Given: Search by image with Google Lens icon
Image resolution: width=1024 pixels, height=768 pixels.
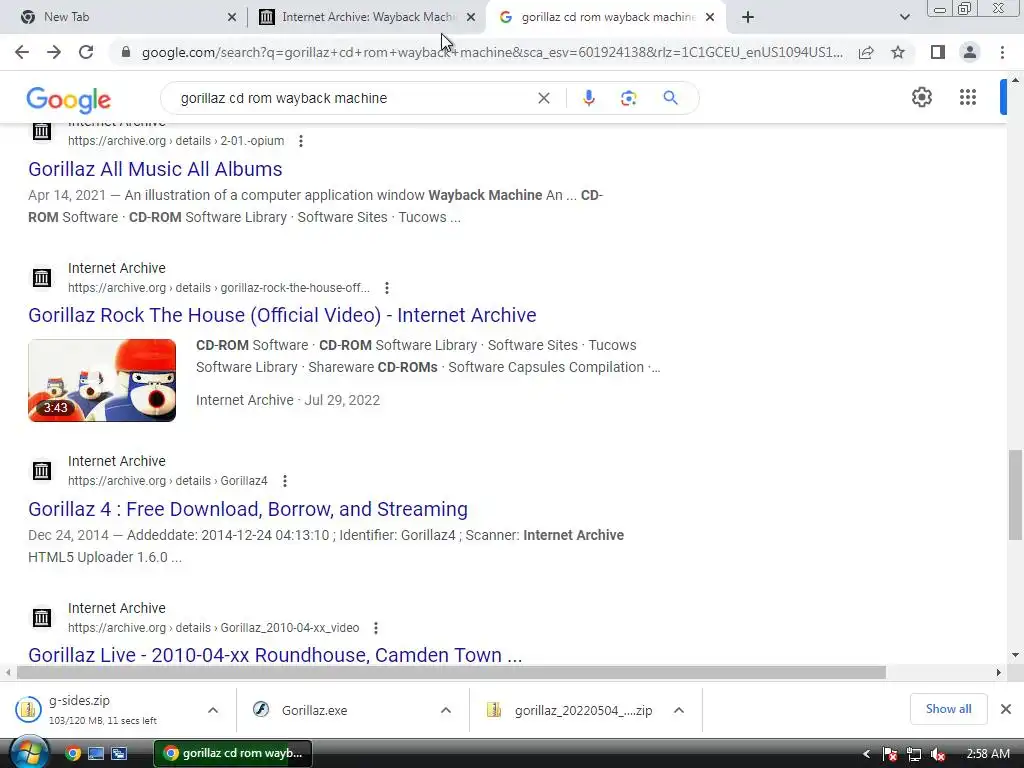Looking at the screenshot, I should tap(628, 98).
